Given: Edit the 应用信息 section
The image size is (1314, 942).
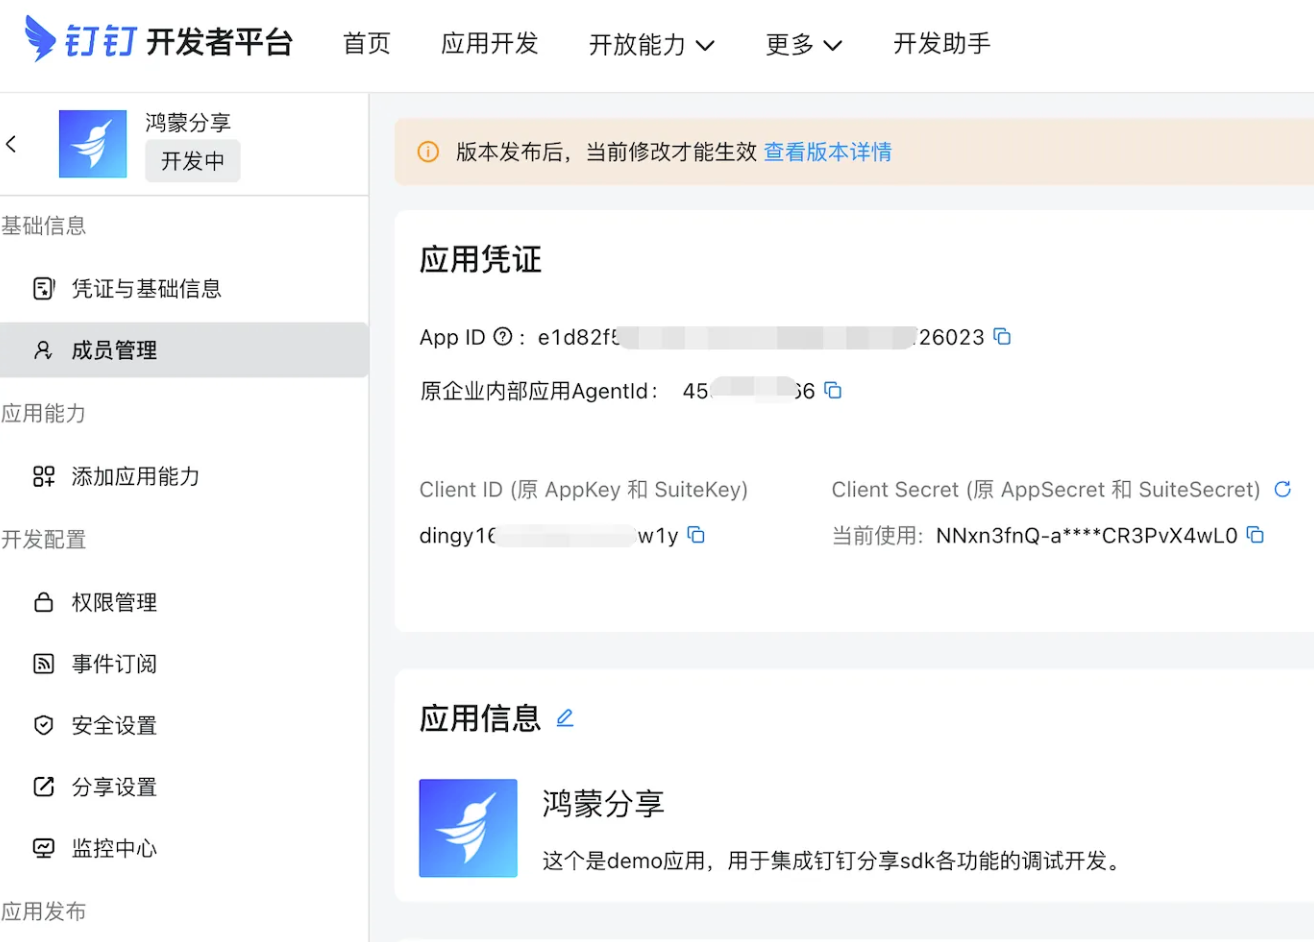Looking at the screenshot, I should 565,718.
